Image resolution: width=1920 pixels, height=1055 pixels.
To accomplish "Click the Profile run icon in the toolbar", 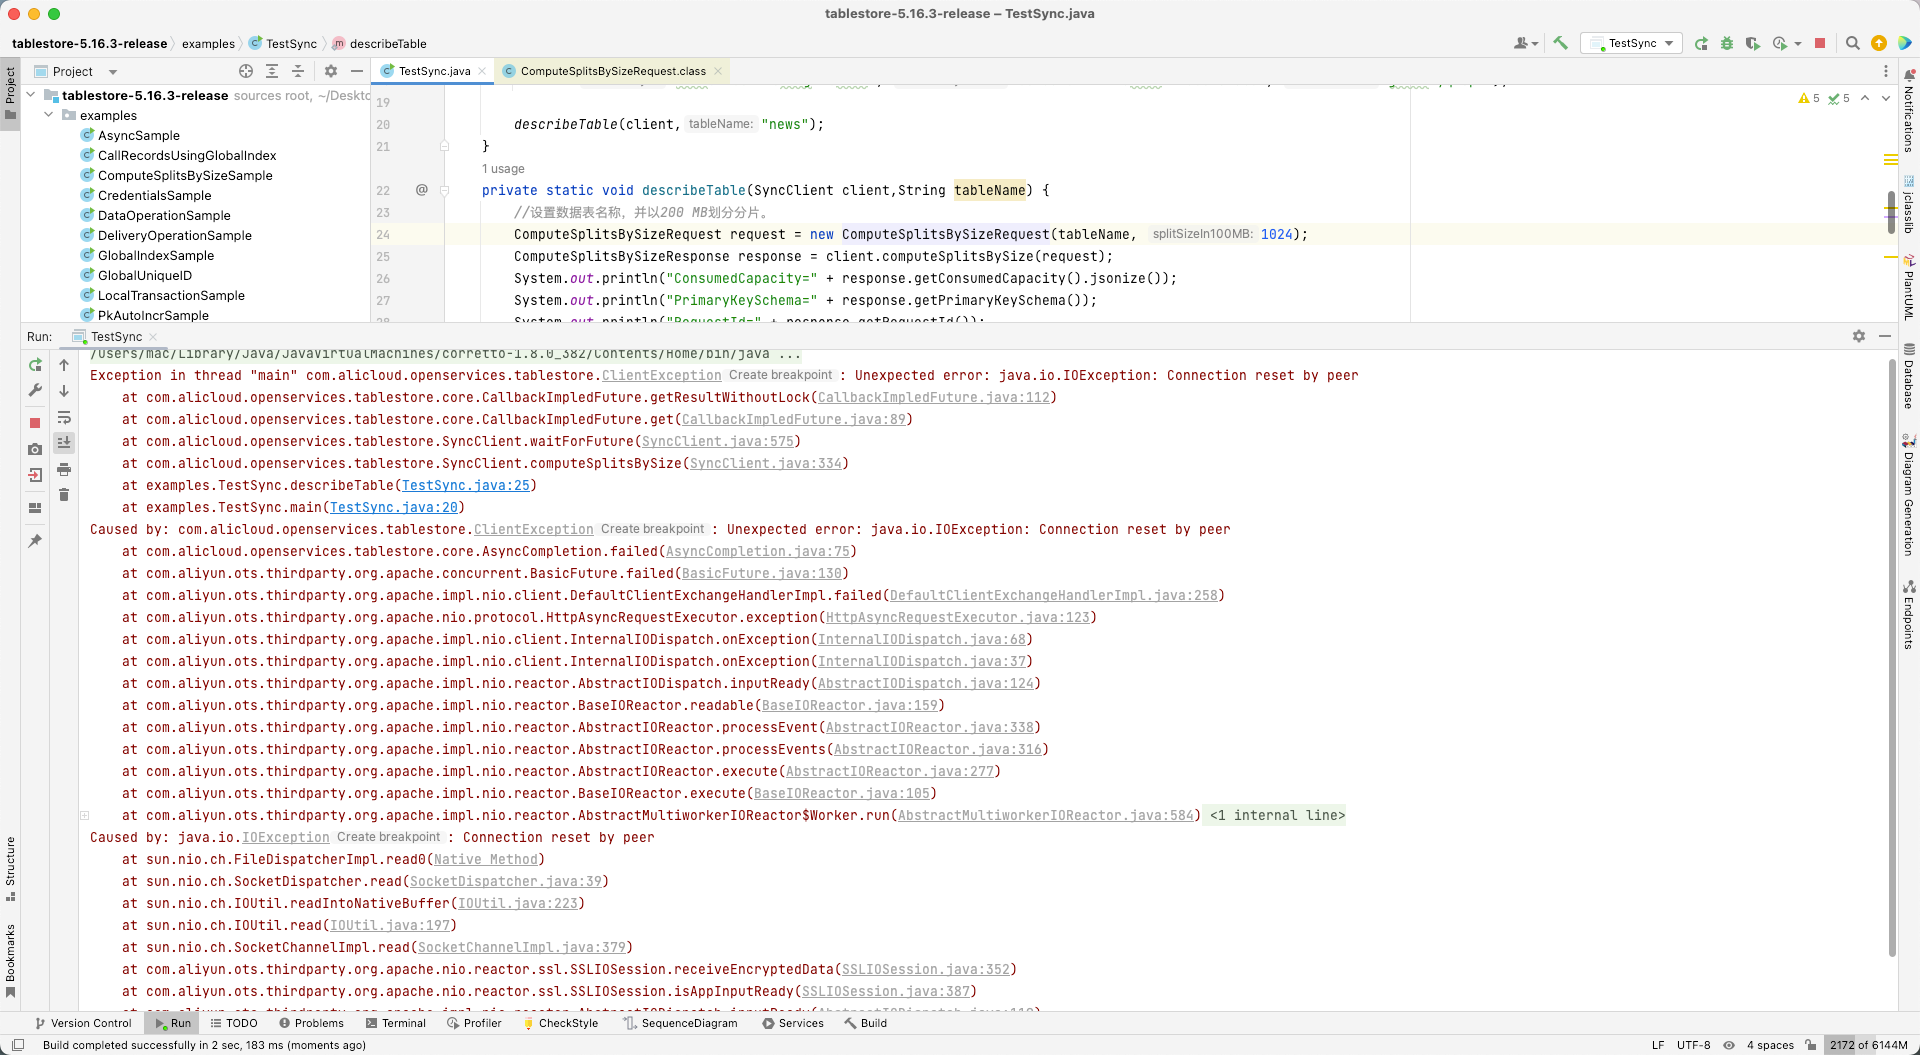I will pos(1779,43).
